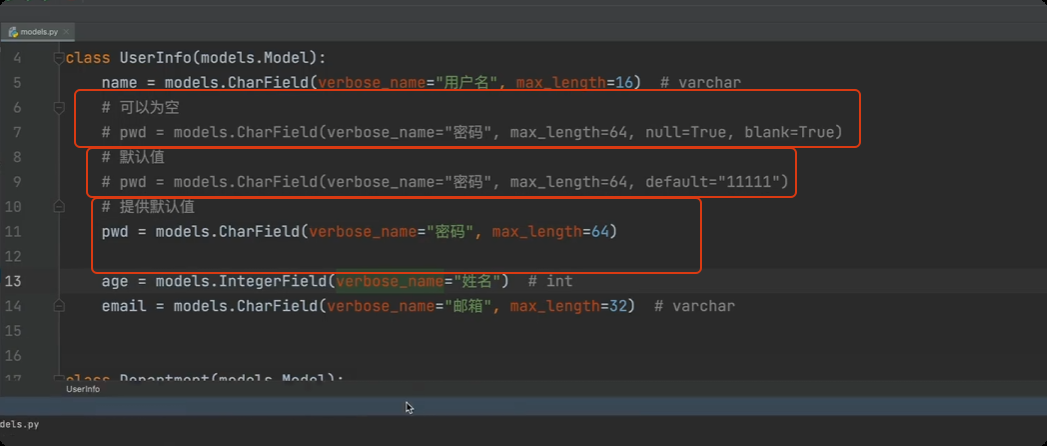The width and height of the screenshot is (1047, 446).
Task: Click the comment # 提供默认值
Action: click(148, 207)
